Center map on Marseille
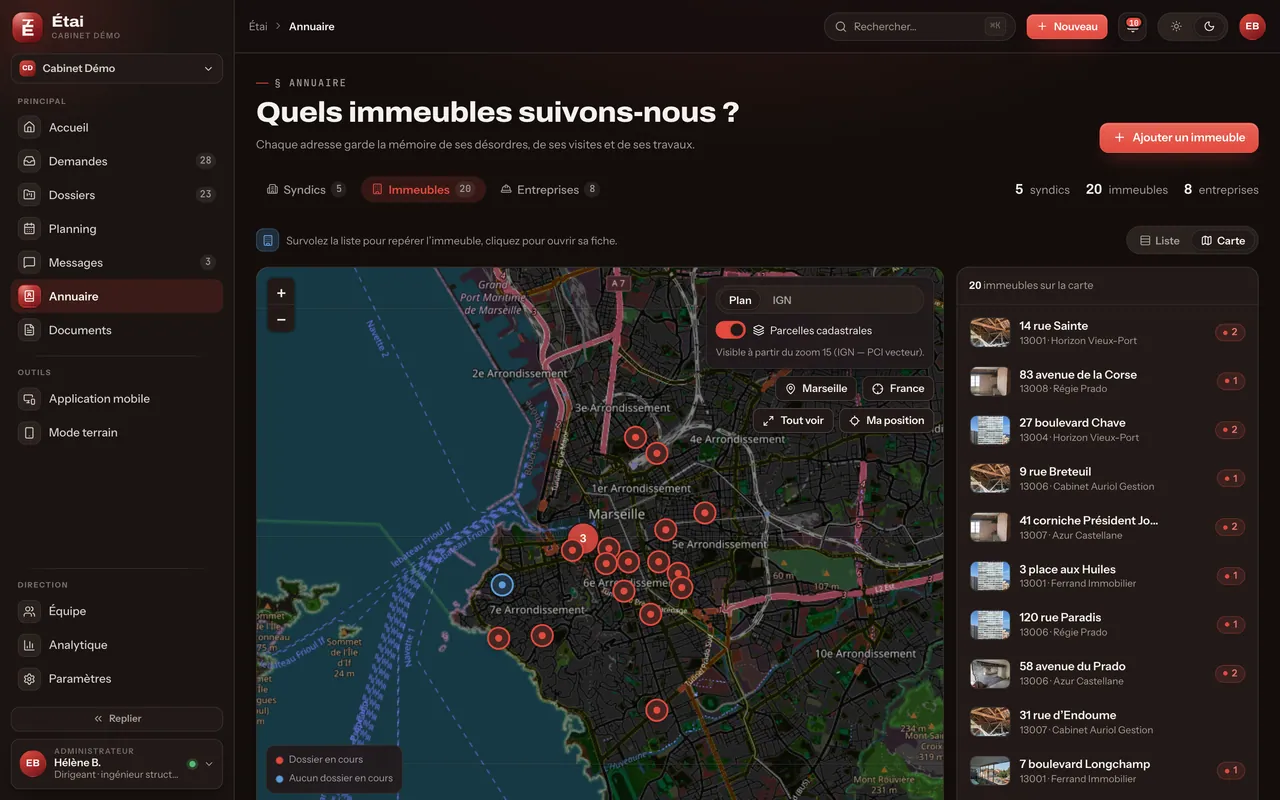1280x800 pixels. pyautogui.click(x=816, y=389)
